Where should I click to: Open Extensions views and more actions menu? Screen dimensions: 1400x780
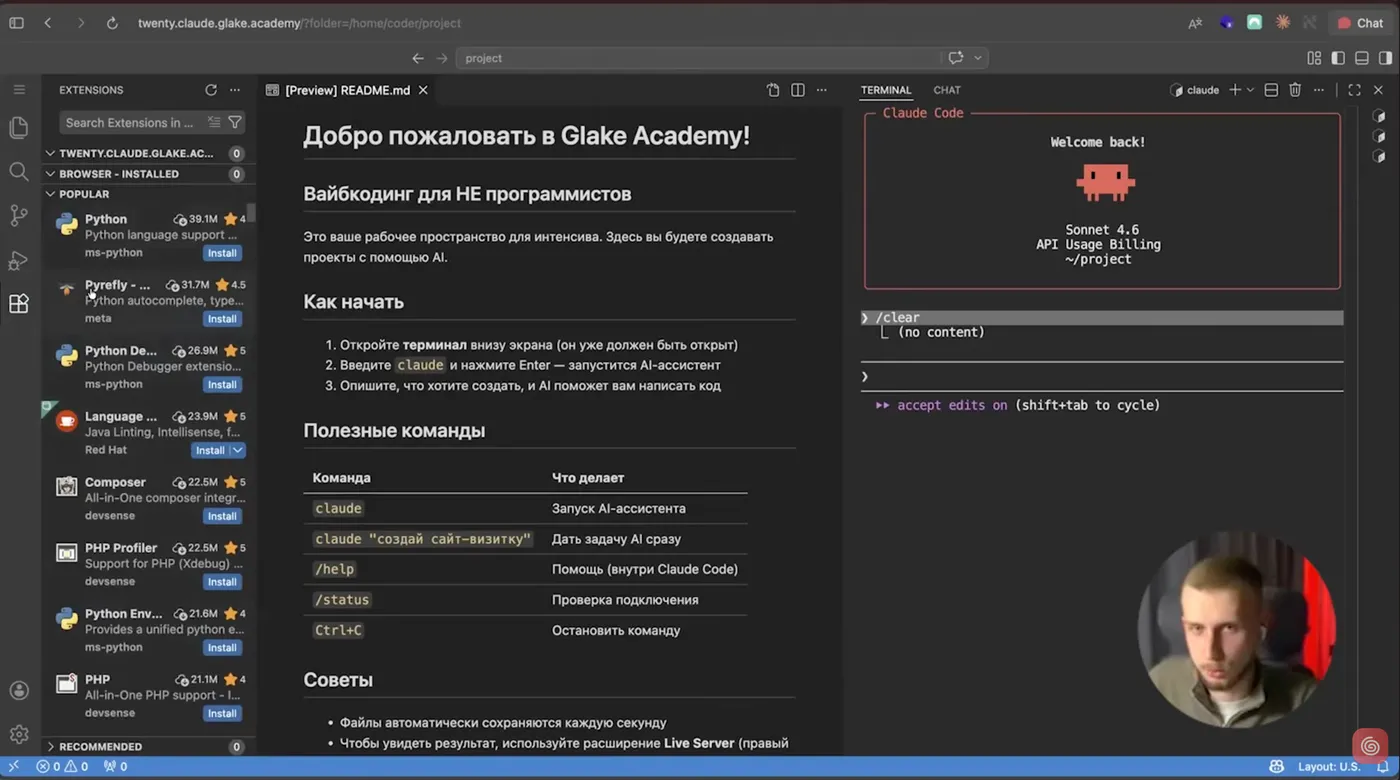point(235,90)
